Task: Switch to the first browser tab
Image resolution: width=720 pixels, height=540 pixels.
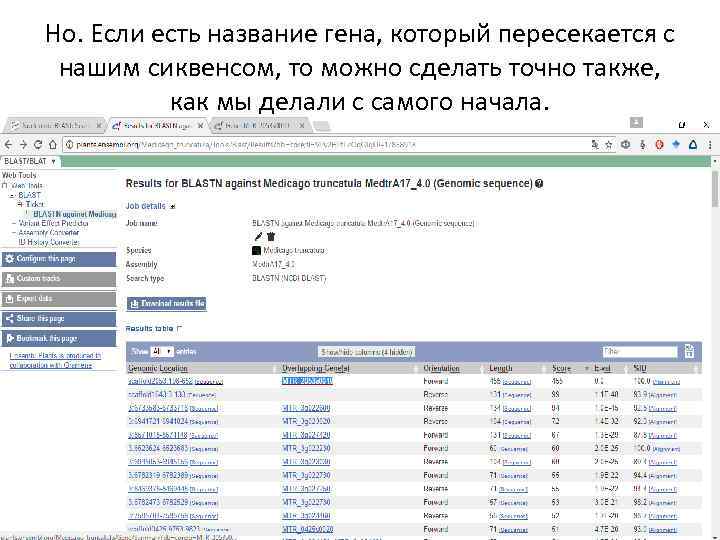Action: (x=54, y=125)
